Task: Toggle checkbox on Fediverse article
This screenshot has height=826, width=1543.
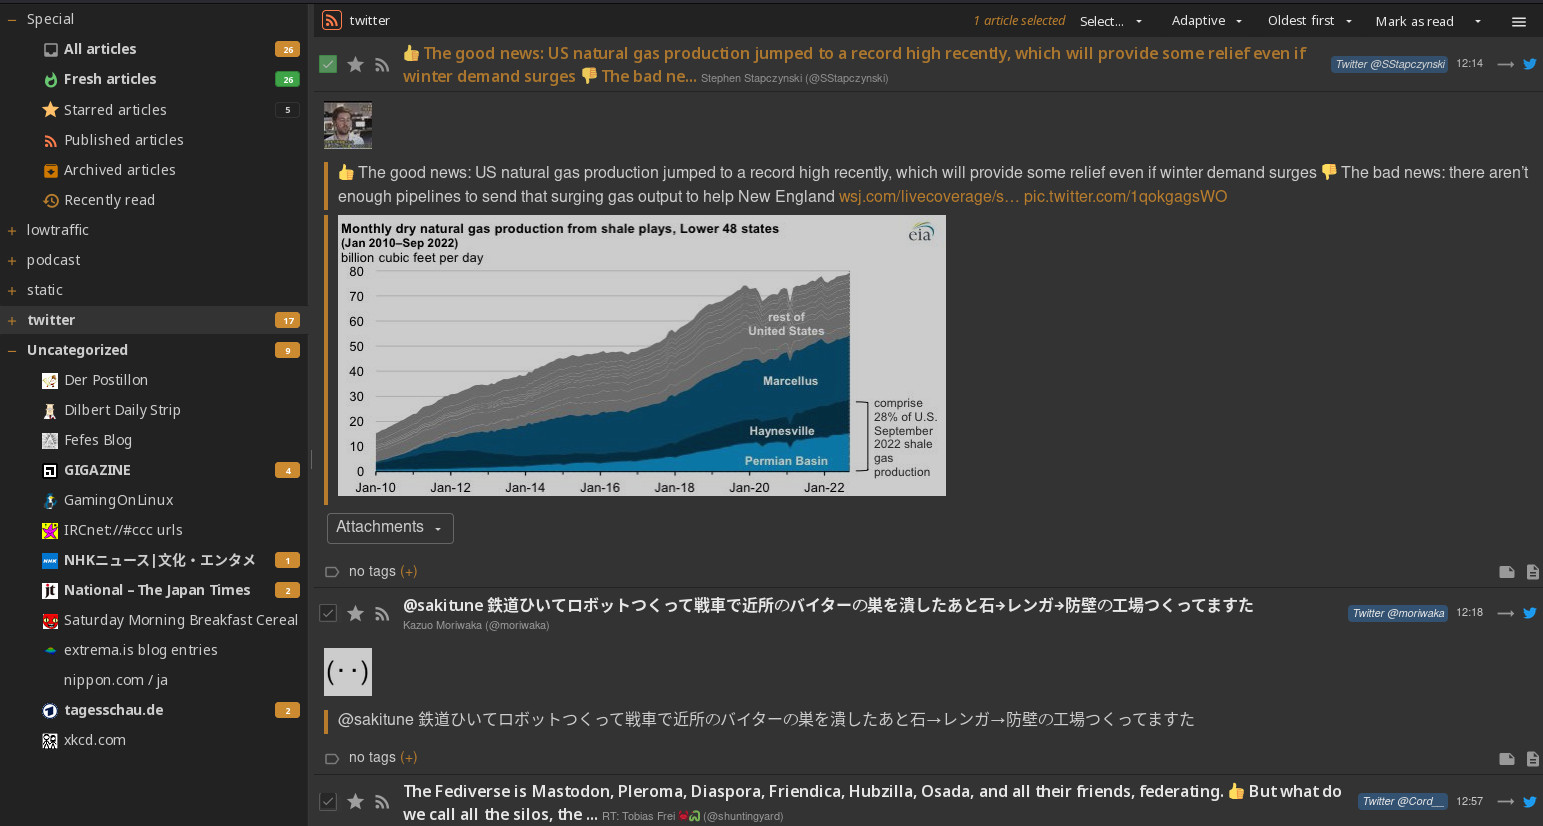Action: click(328, 801)
